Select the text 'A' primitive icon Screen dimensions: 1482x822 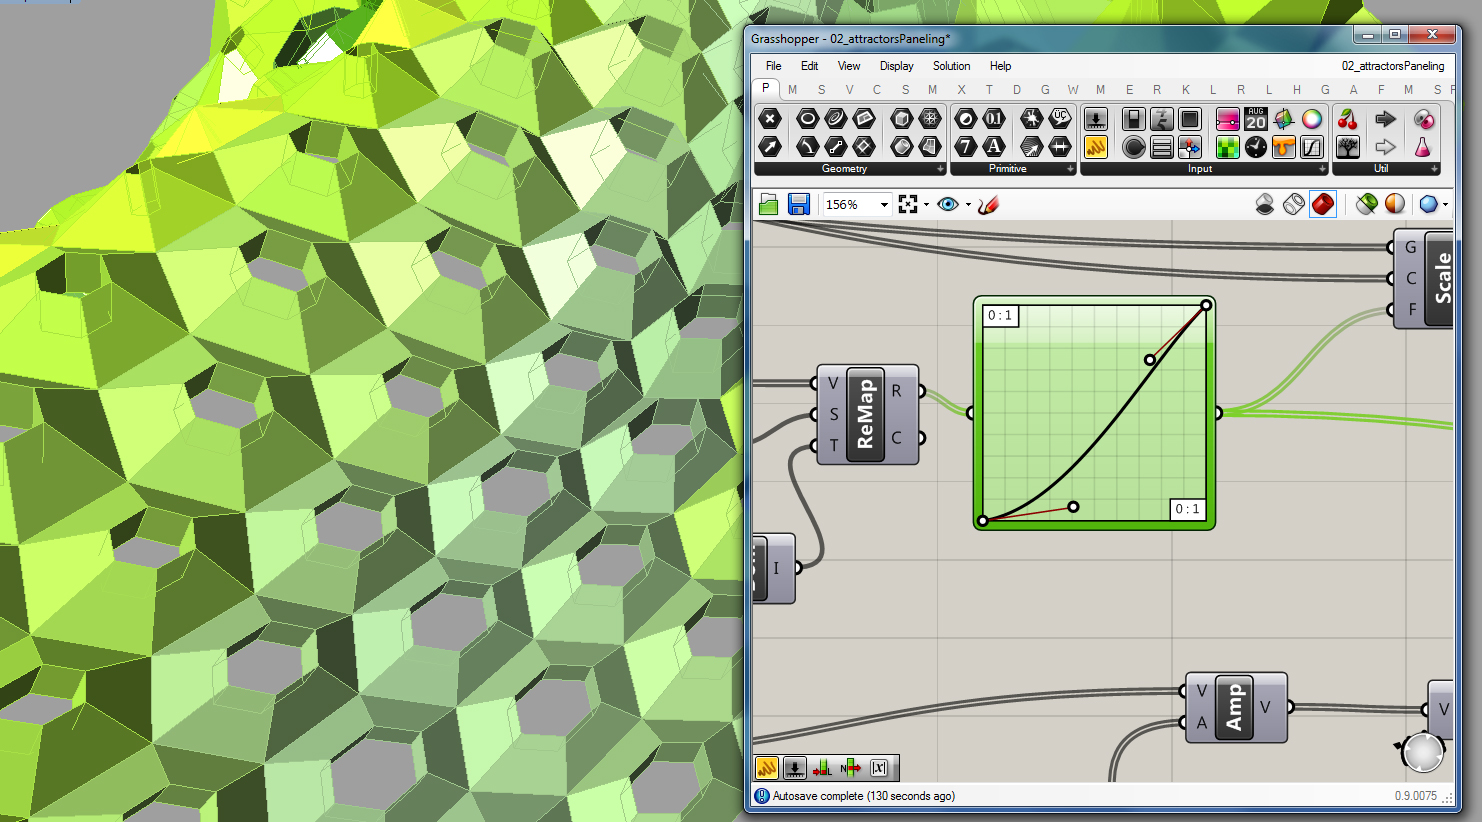coord(994,147)
